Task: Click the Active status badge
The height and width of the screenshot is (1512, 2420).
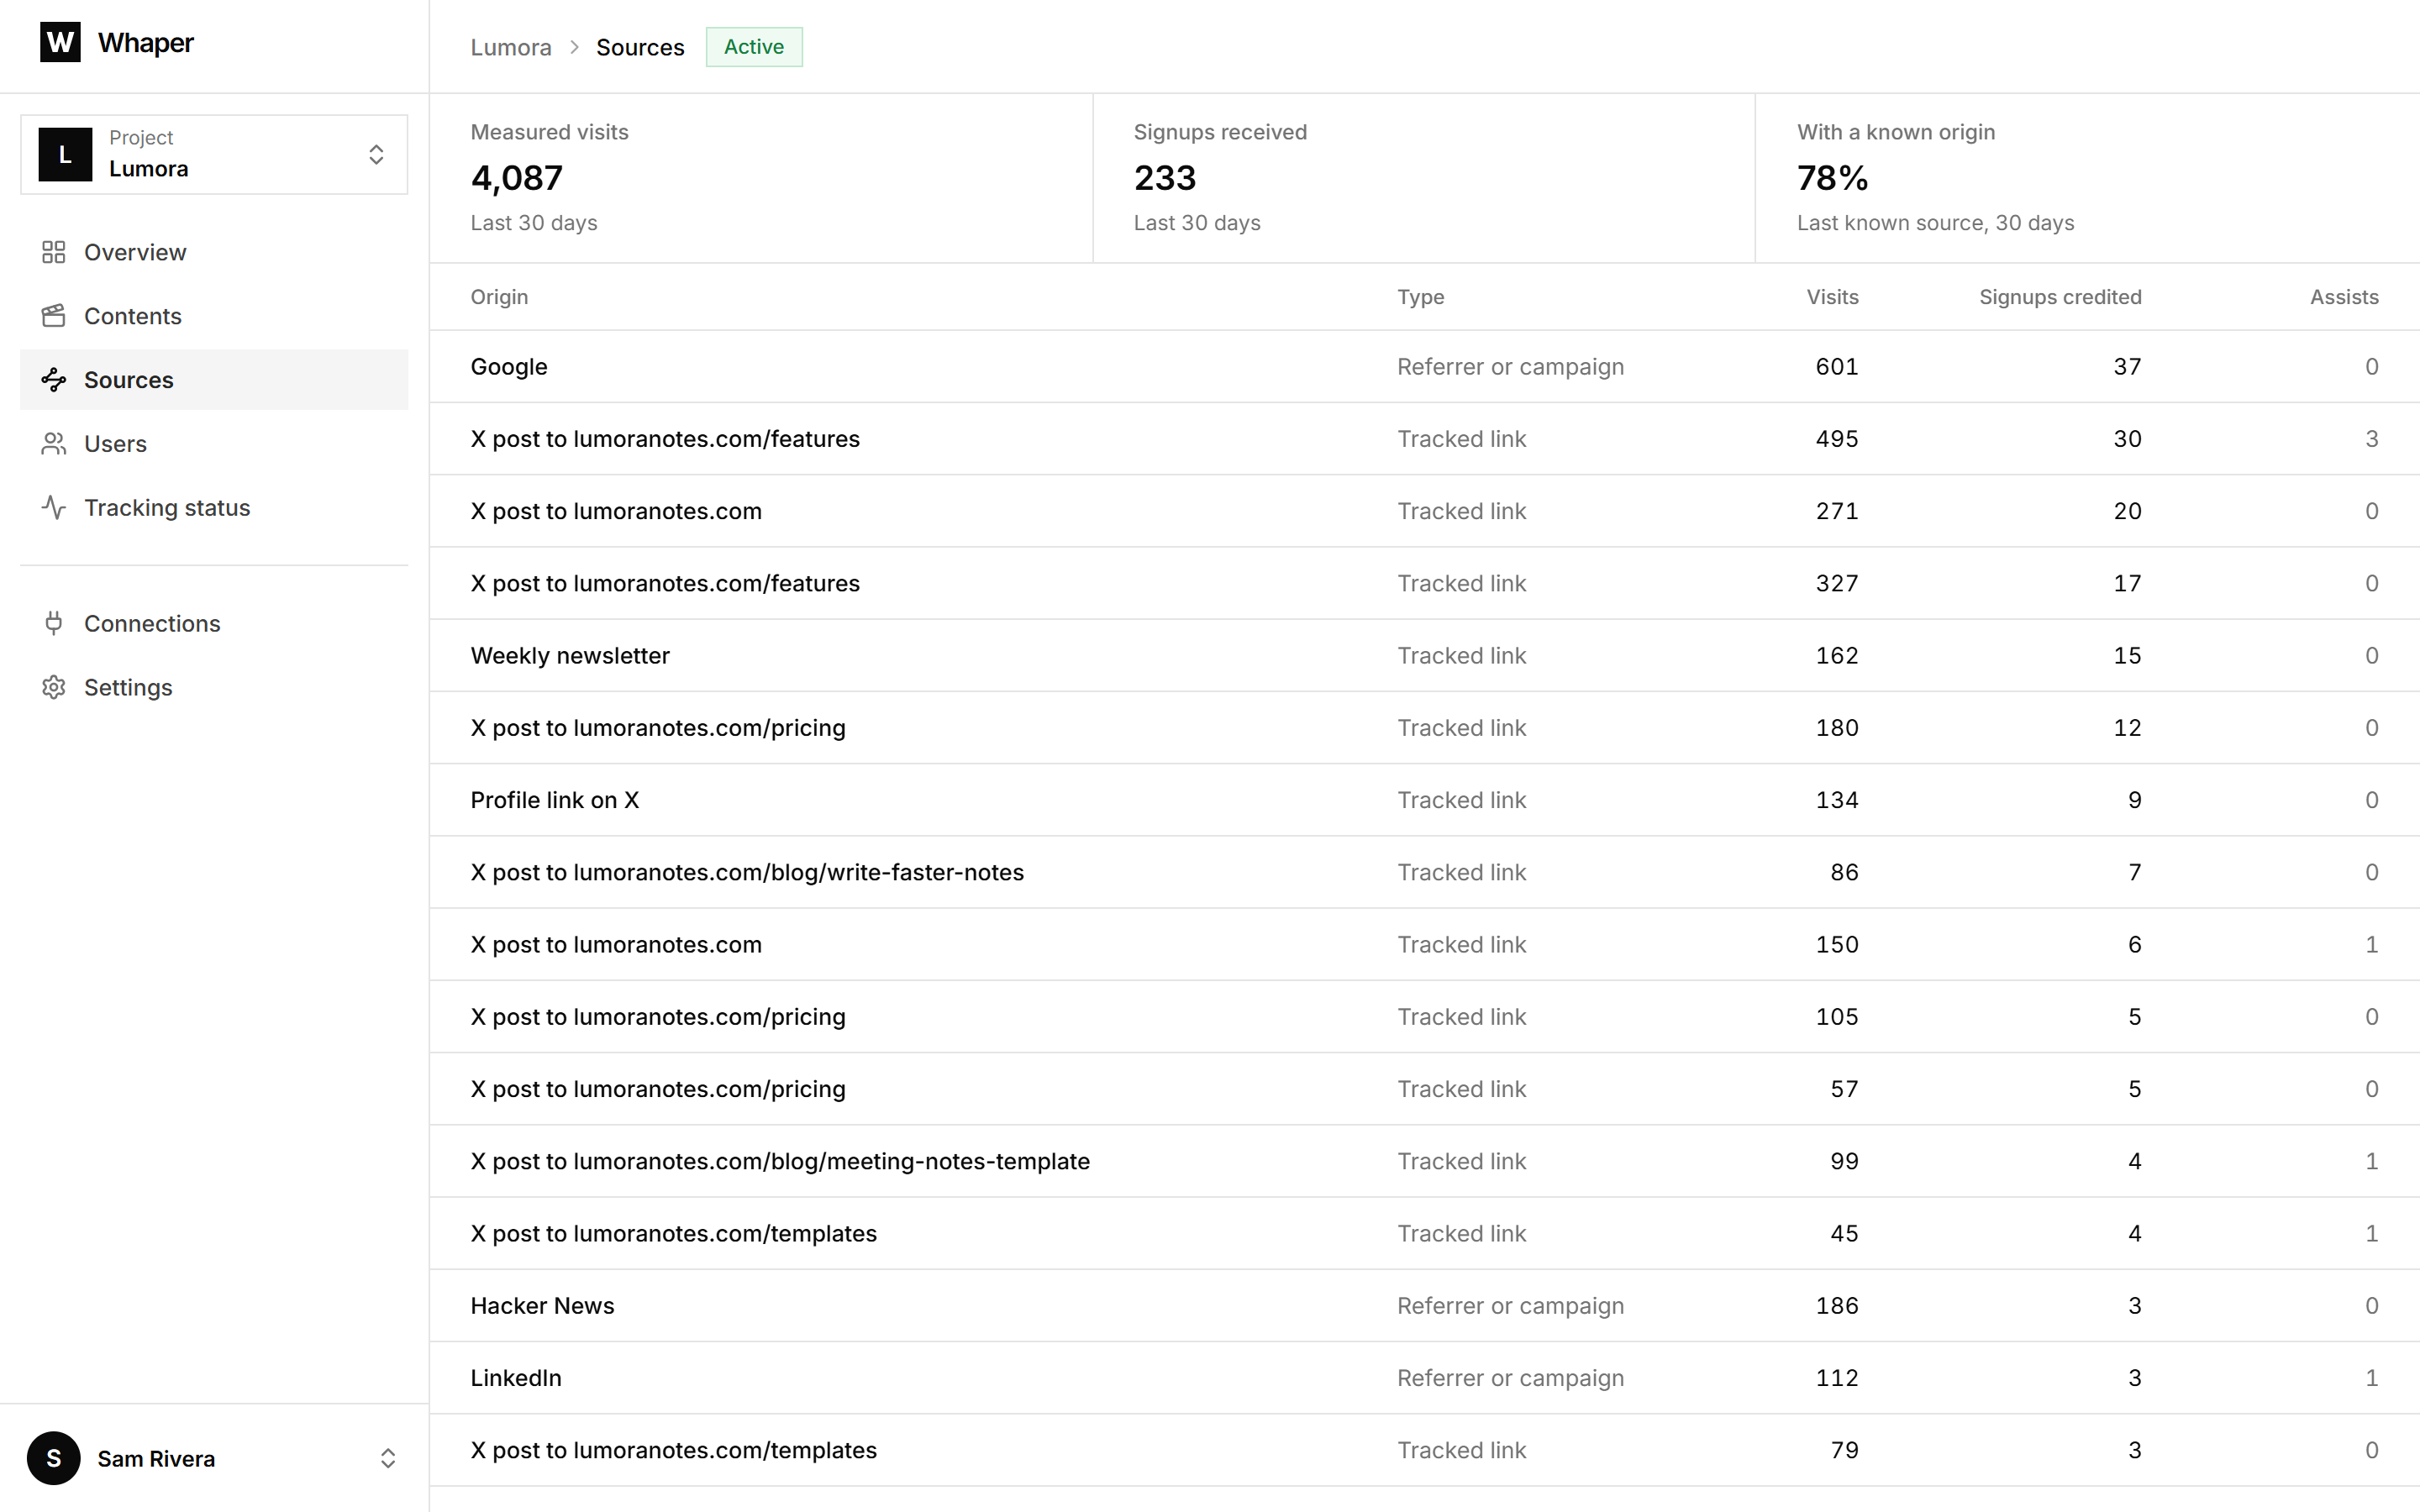Action: (754, 47)
